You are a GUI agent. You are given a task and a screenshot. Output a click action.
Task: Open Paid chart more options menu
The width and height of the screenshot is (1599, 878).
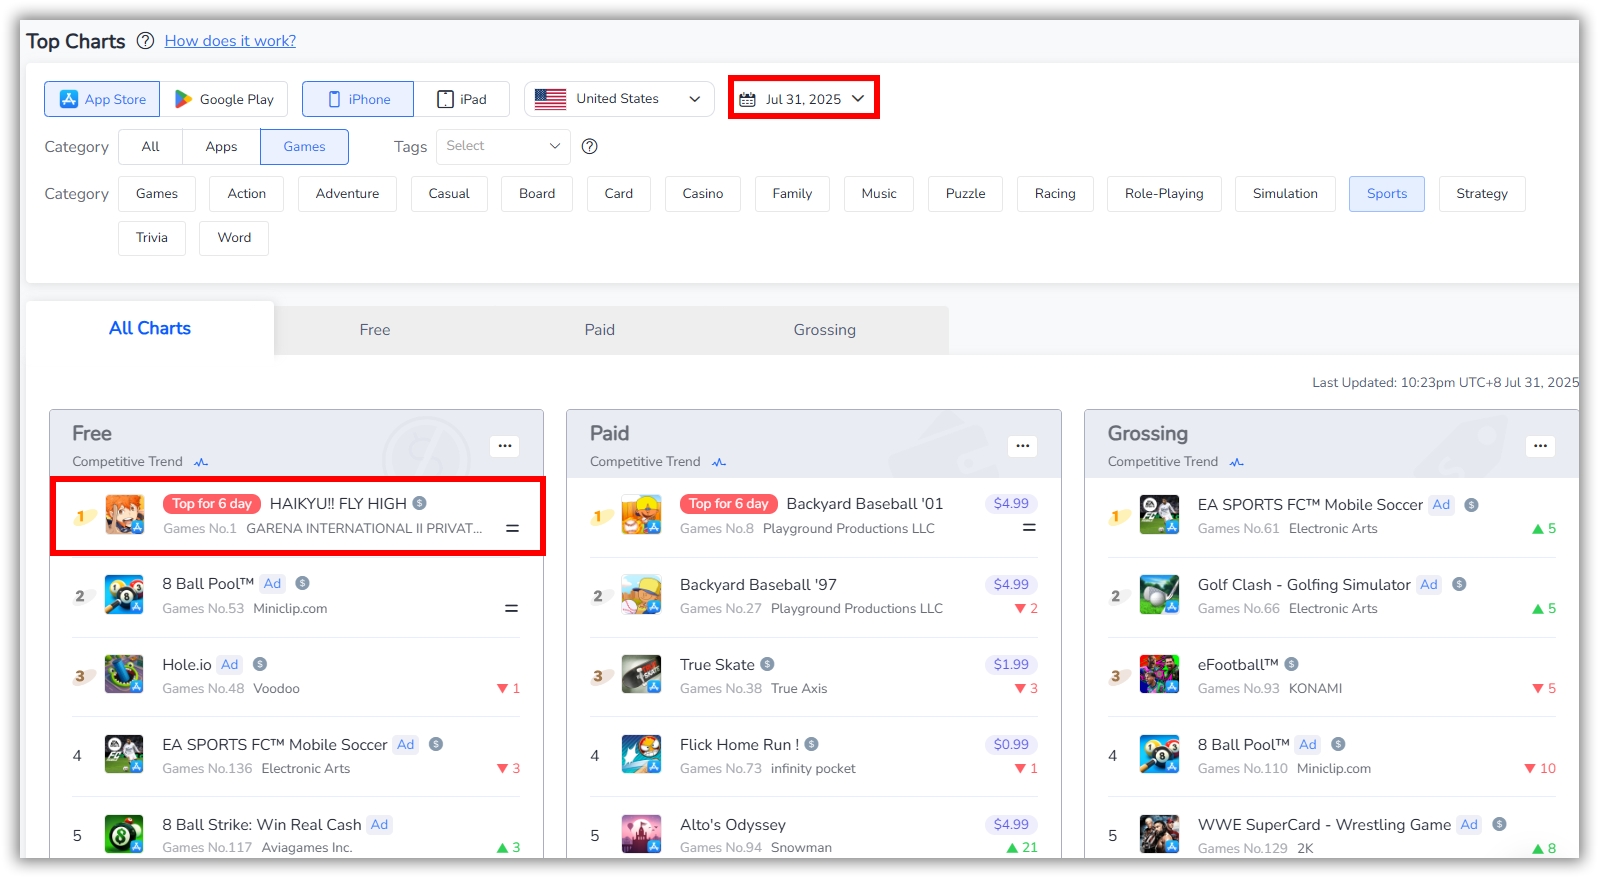coord(1022,446)
